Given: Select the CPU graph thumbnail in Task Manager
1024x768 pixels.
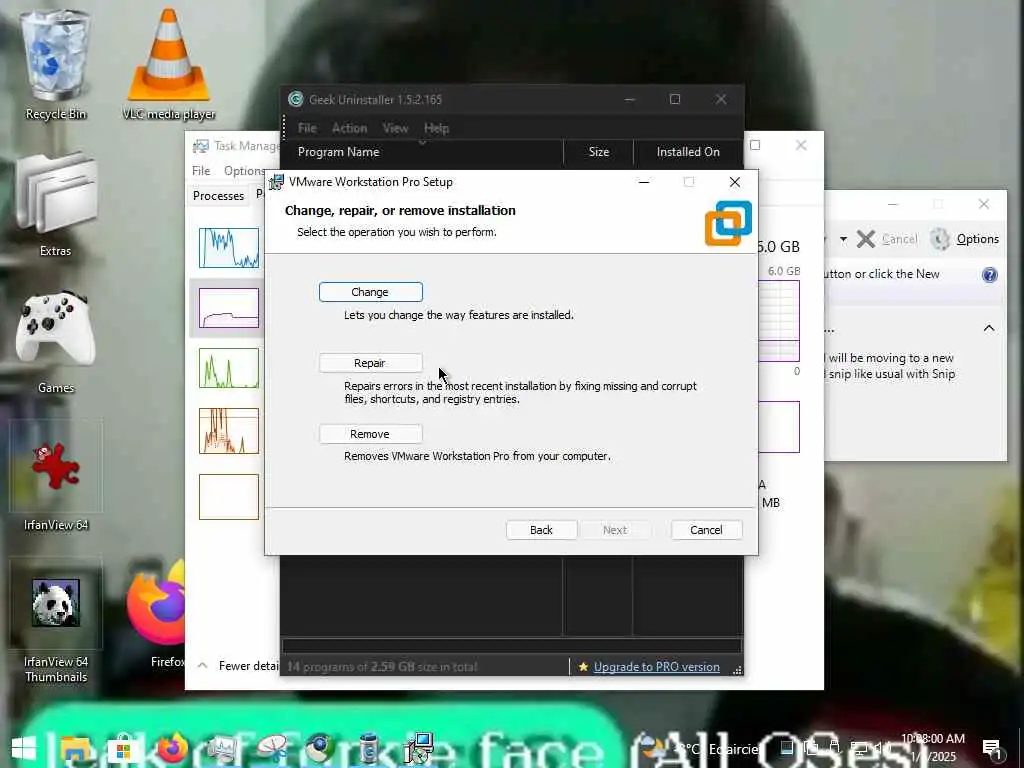Looking at the screenshot, I should 229,248.
